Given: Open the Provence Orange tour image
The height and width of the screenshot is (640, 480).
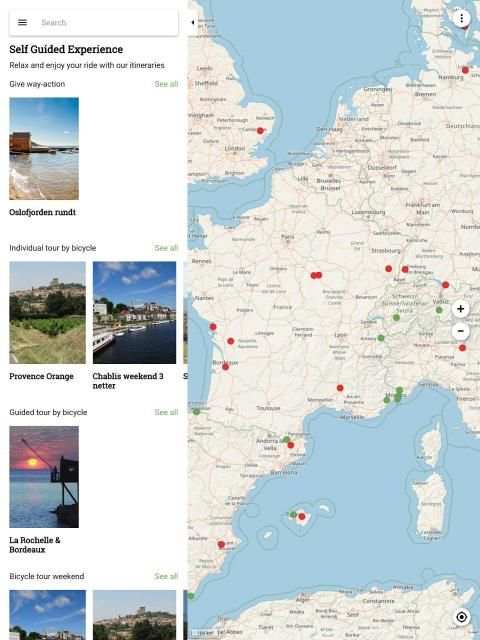Looking at the screenshot, I should coord(47,313).
